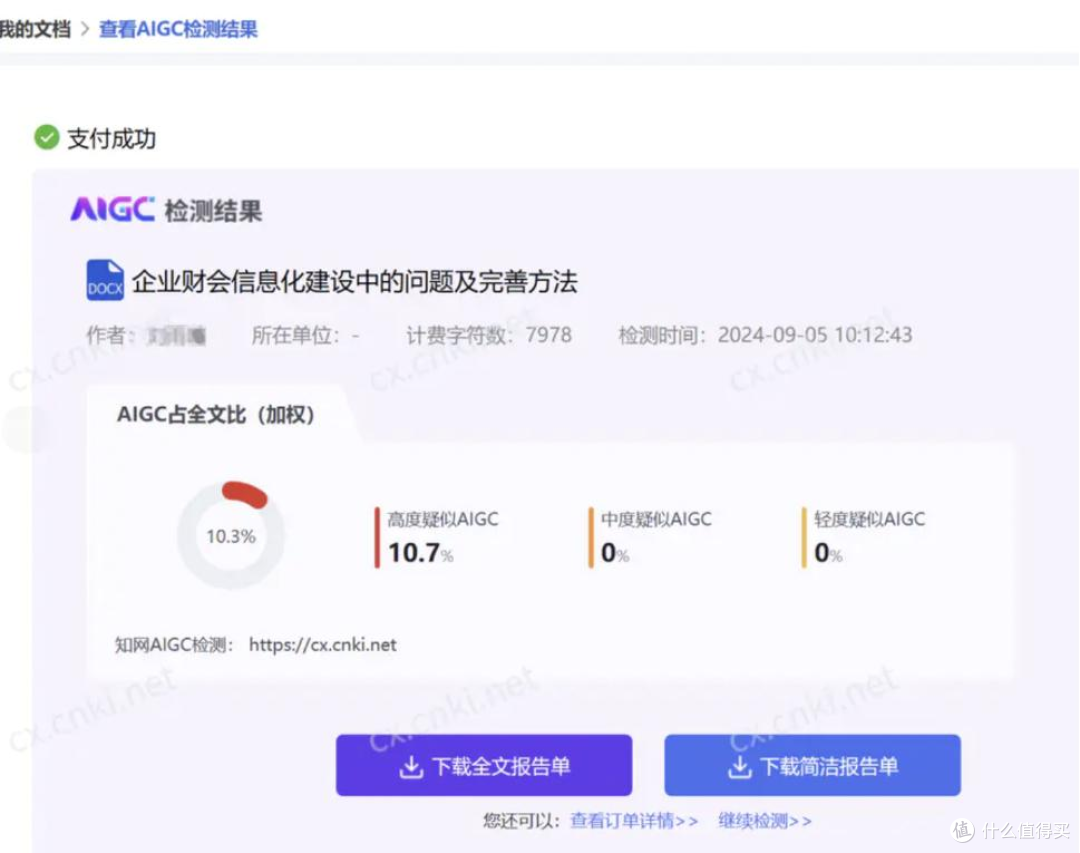Click the 查看AIGC检测结果 breadcrumb
1080x853 pixels.
click(x=178, y=29)
